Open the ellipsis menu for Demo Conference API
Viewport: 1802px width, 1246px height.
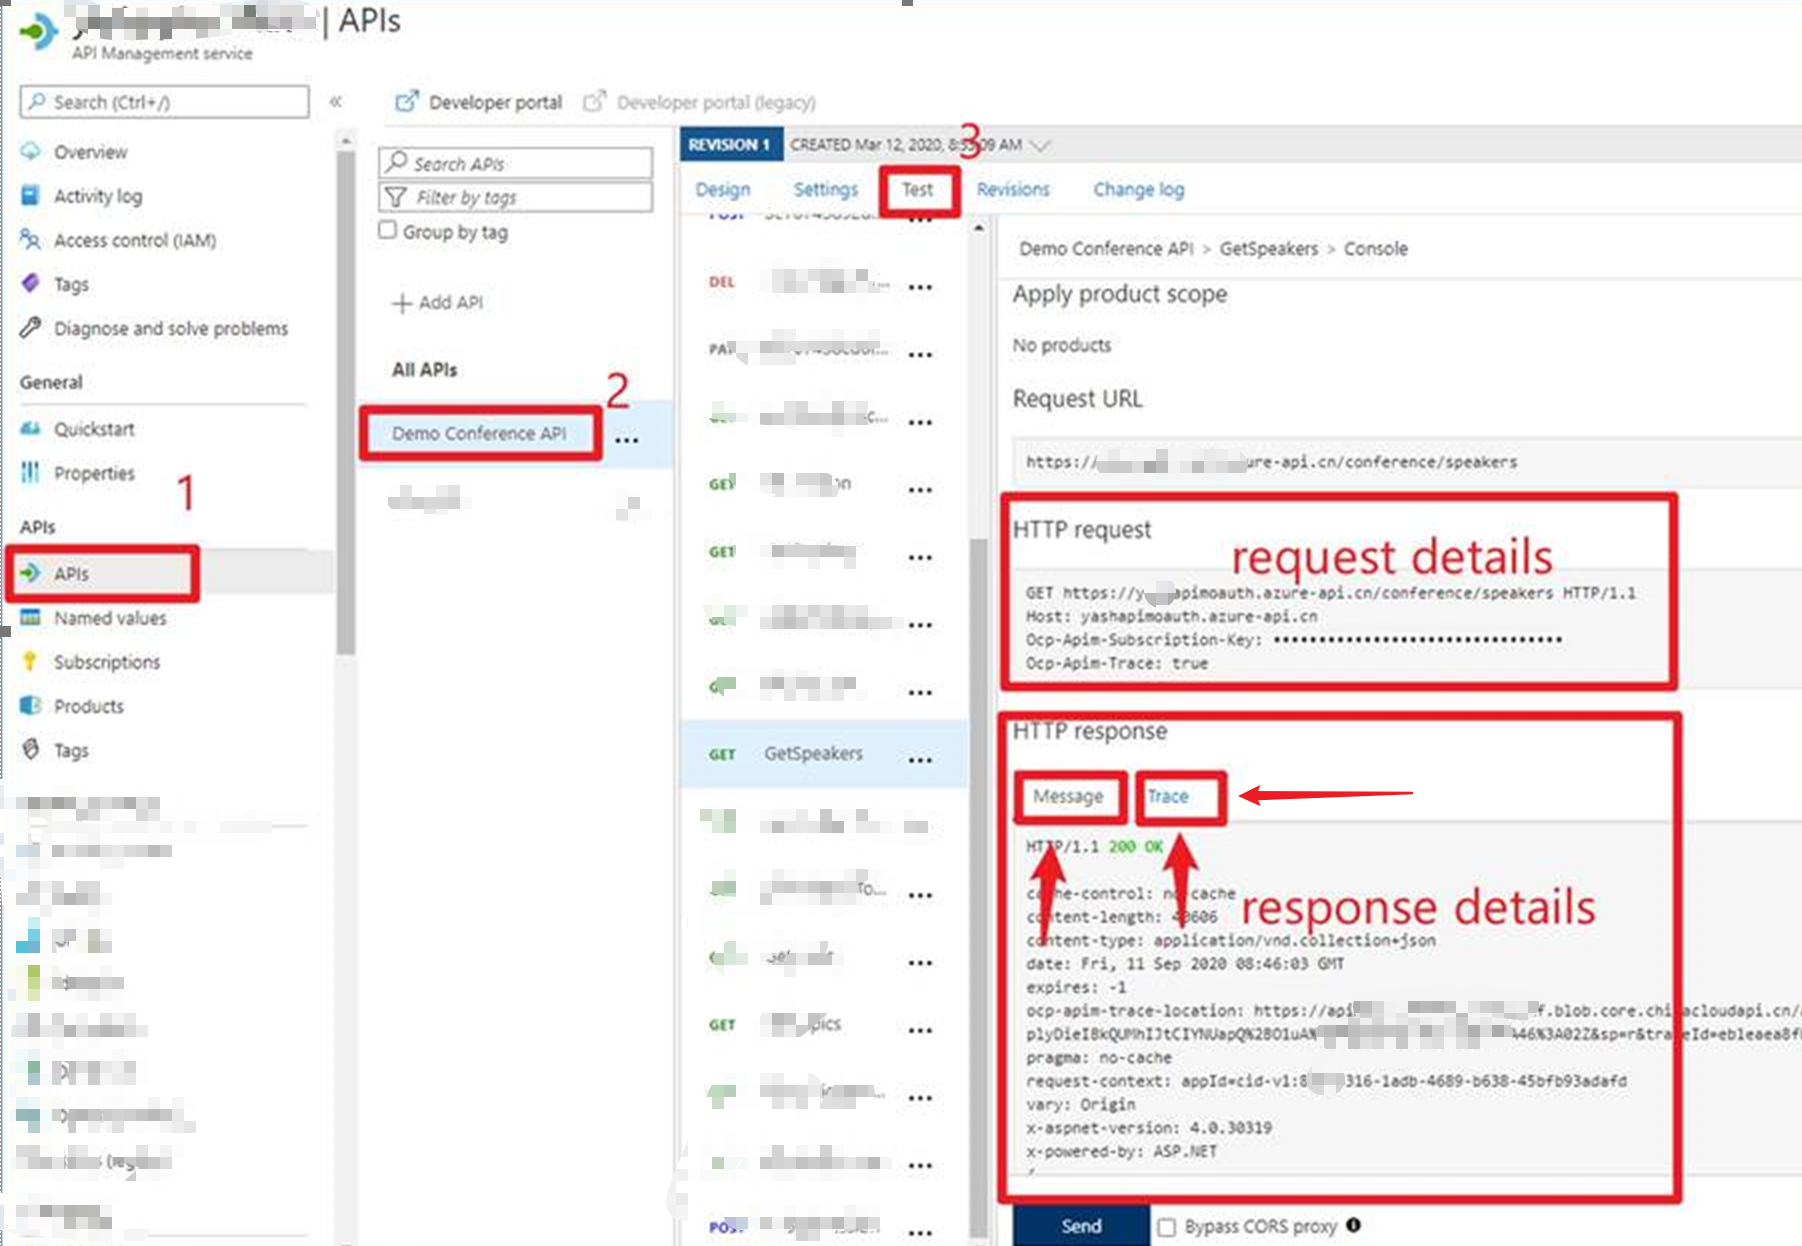coord(627,440)
